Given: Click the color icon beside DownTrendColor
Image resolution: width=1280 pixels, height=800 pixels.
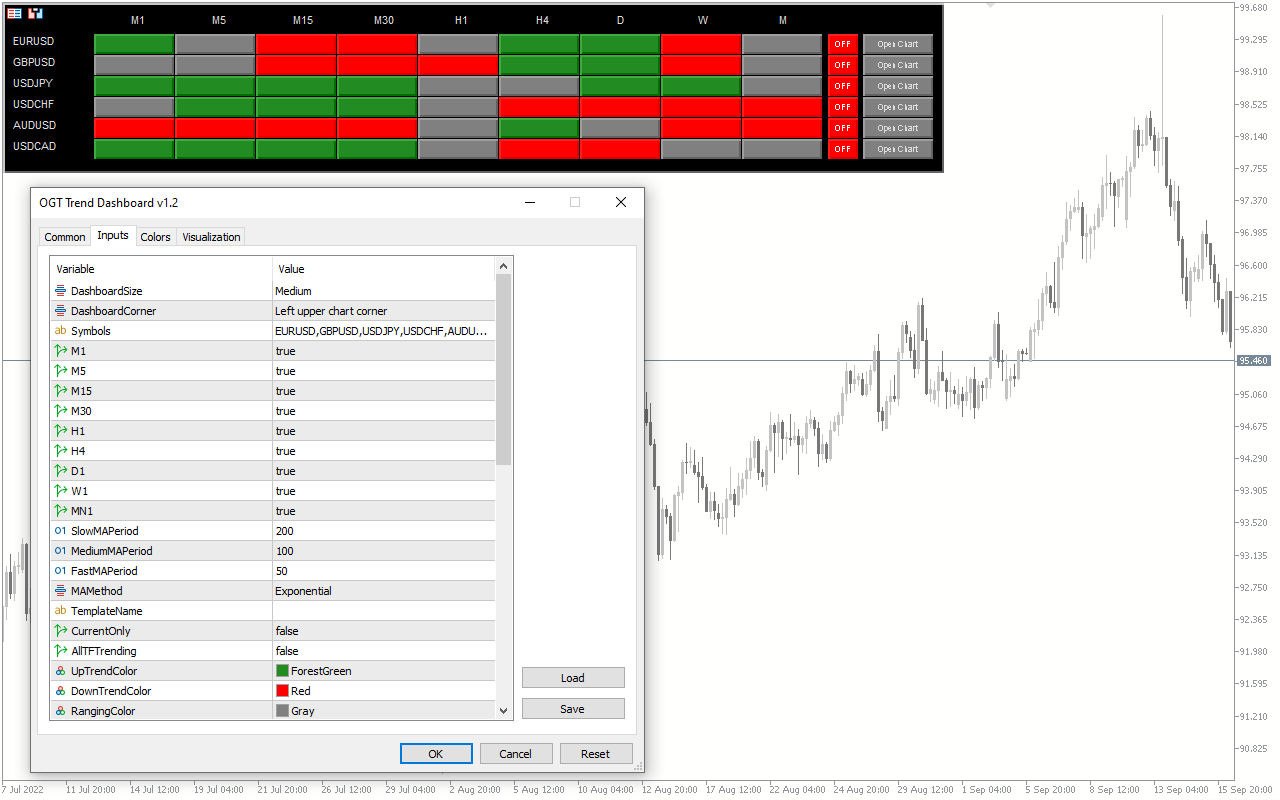Looking at the screenshot, I should point(60,691).
